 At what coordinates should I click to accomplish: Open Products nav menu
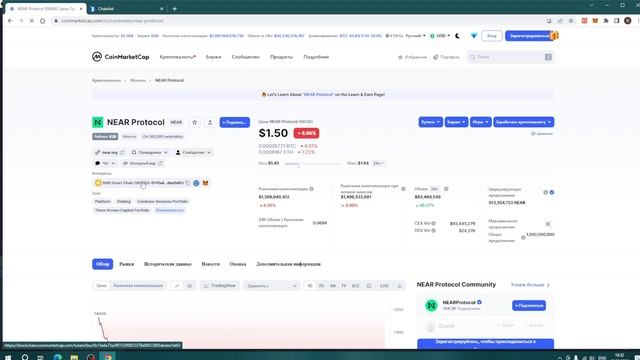[x=281, y=57]
